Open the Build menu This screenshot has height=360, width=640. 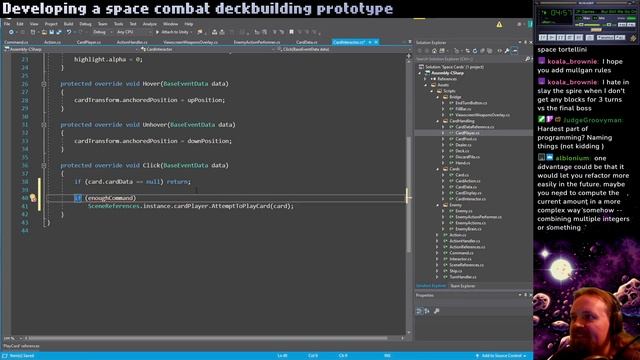coord(68,24)
